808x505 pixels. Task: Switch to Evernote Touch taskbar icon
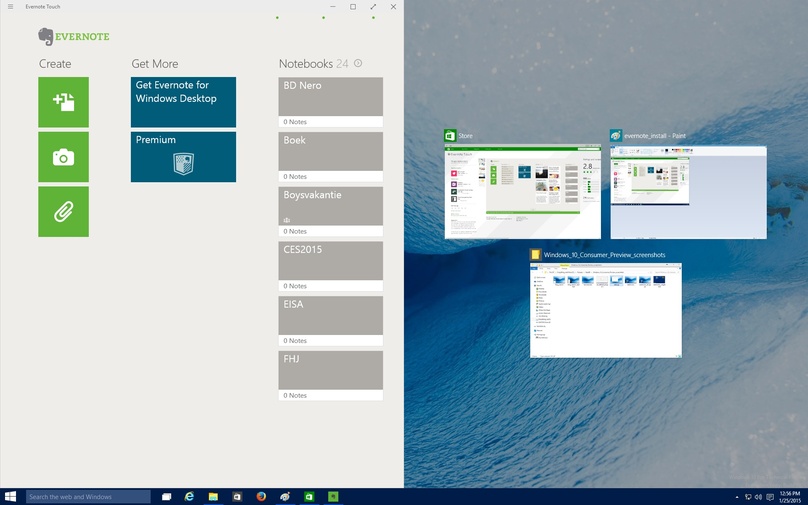[x=333, y=497]
